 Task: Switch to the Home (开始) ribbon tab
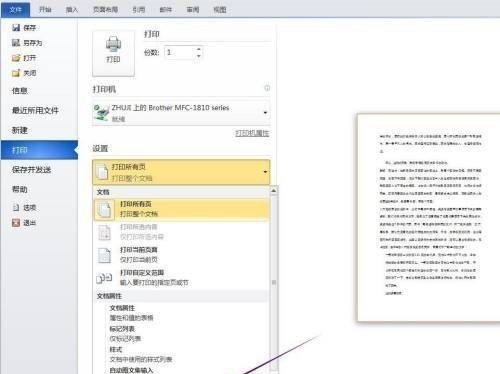45,10
